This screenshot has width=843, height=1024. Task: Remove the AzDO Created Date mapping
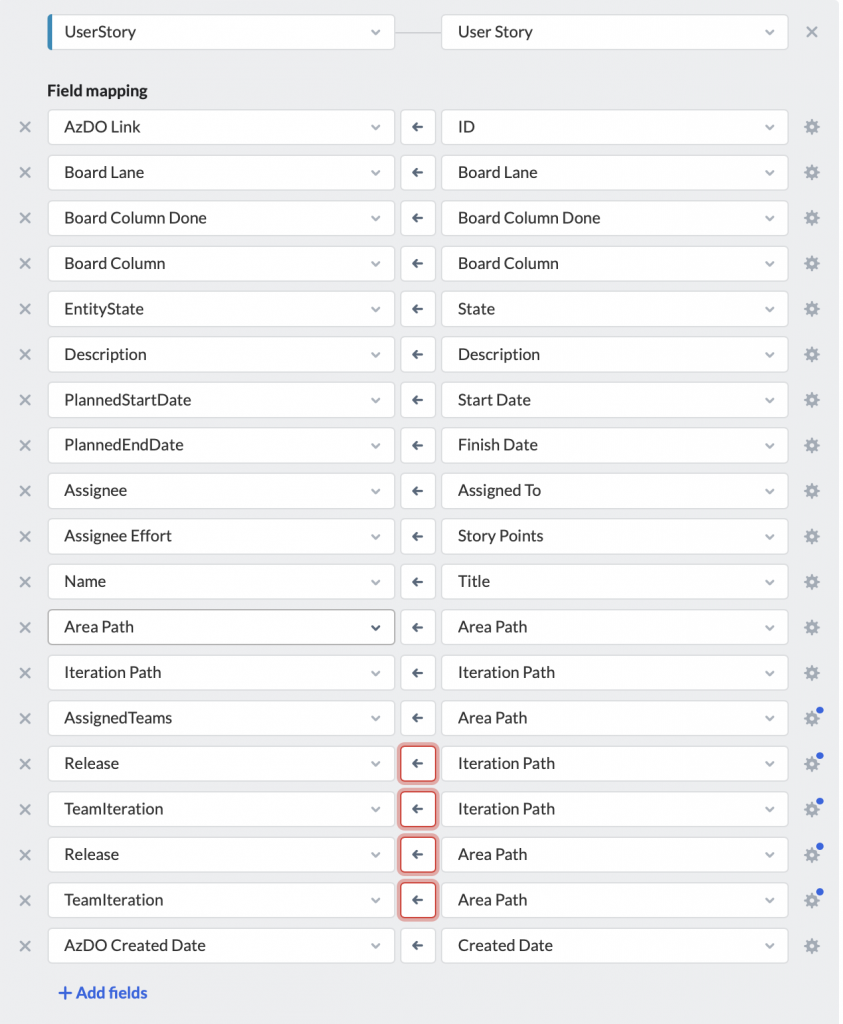[x=25, y=946]
